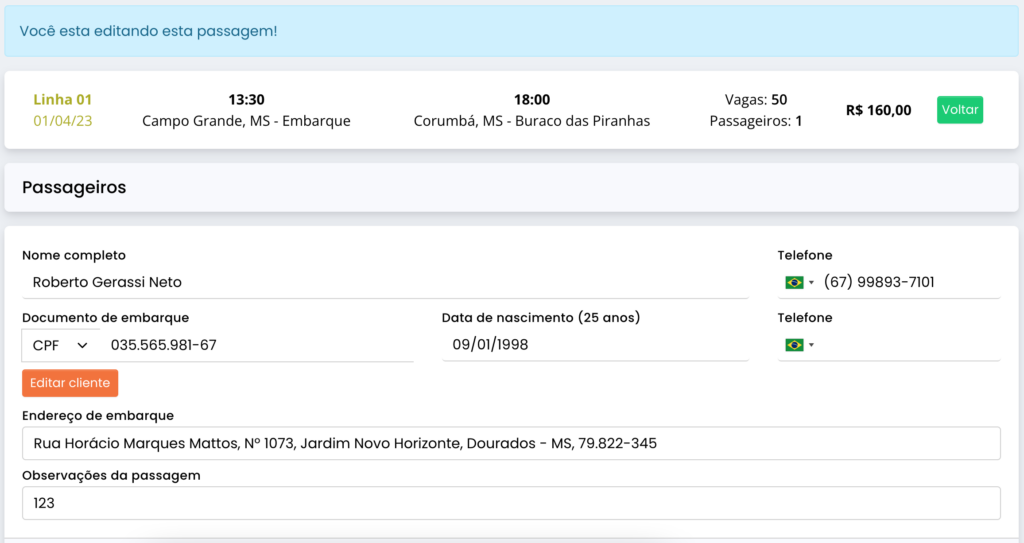
Task: Expand the country arrow in the second Telefone row
Action: click(x=812, y=345)
